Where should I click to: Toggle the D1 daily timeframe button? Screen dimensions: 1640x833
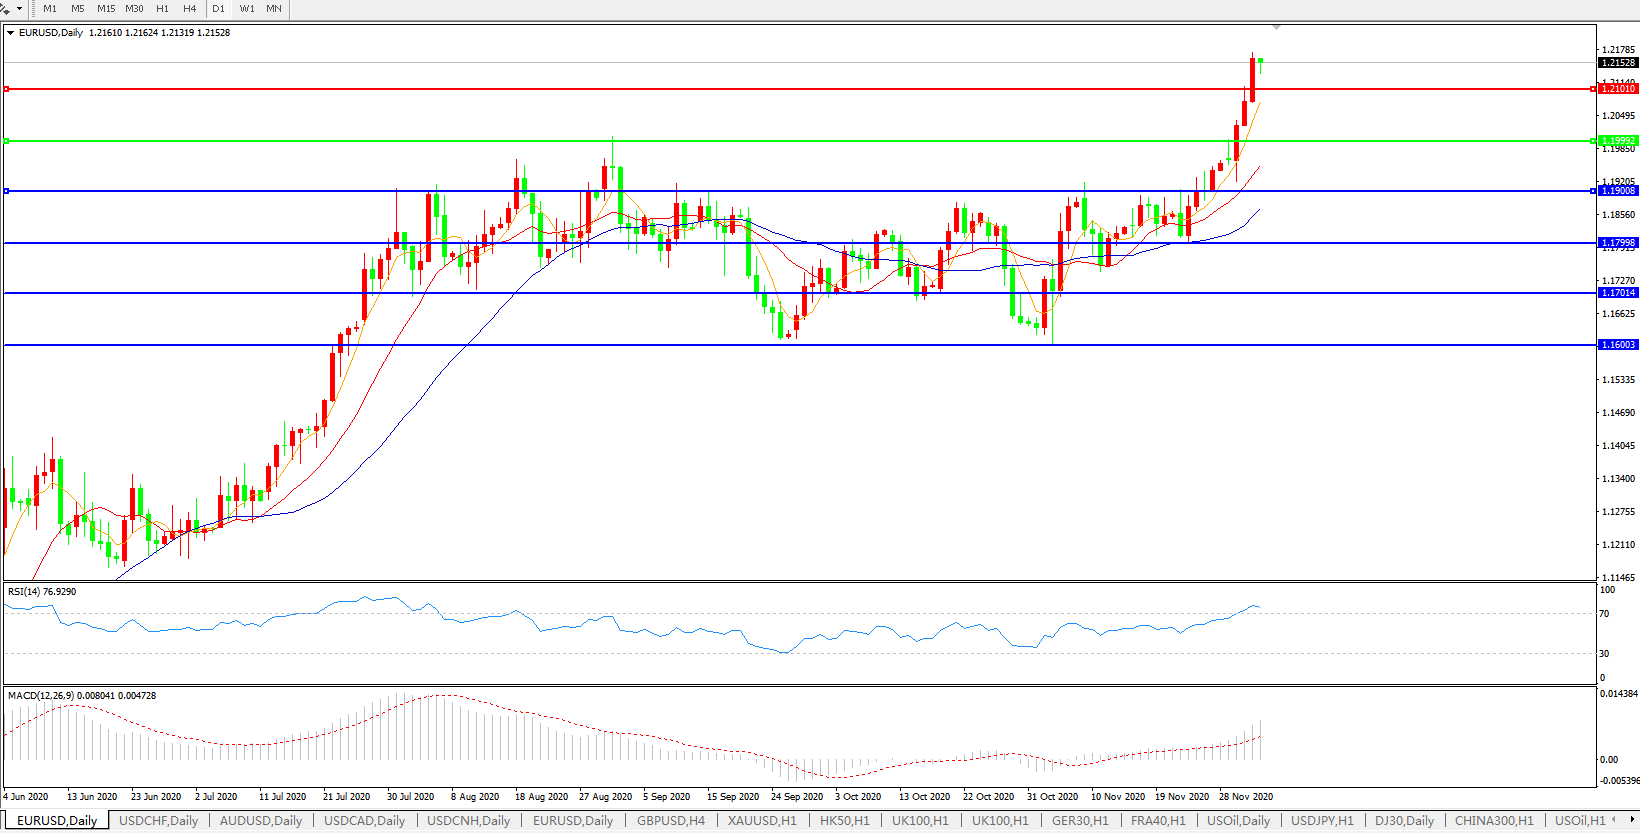[x=218, y=9]
